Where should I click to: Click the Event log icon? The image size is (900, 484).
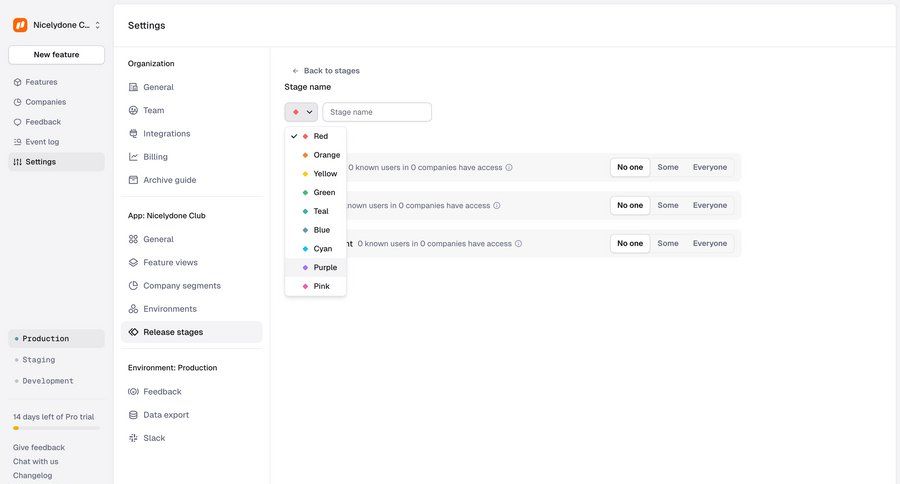17,142
